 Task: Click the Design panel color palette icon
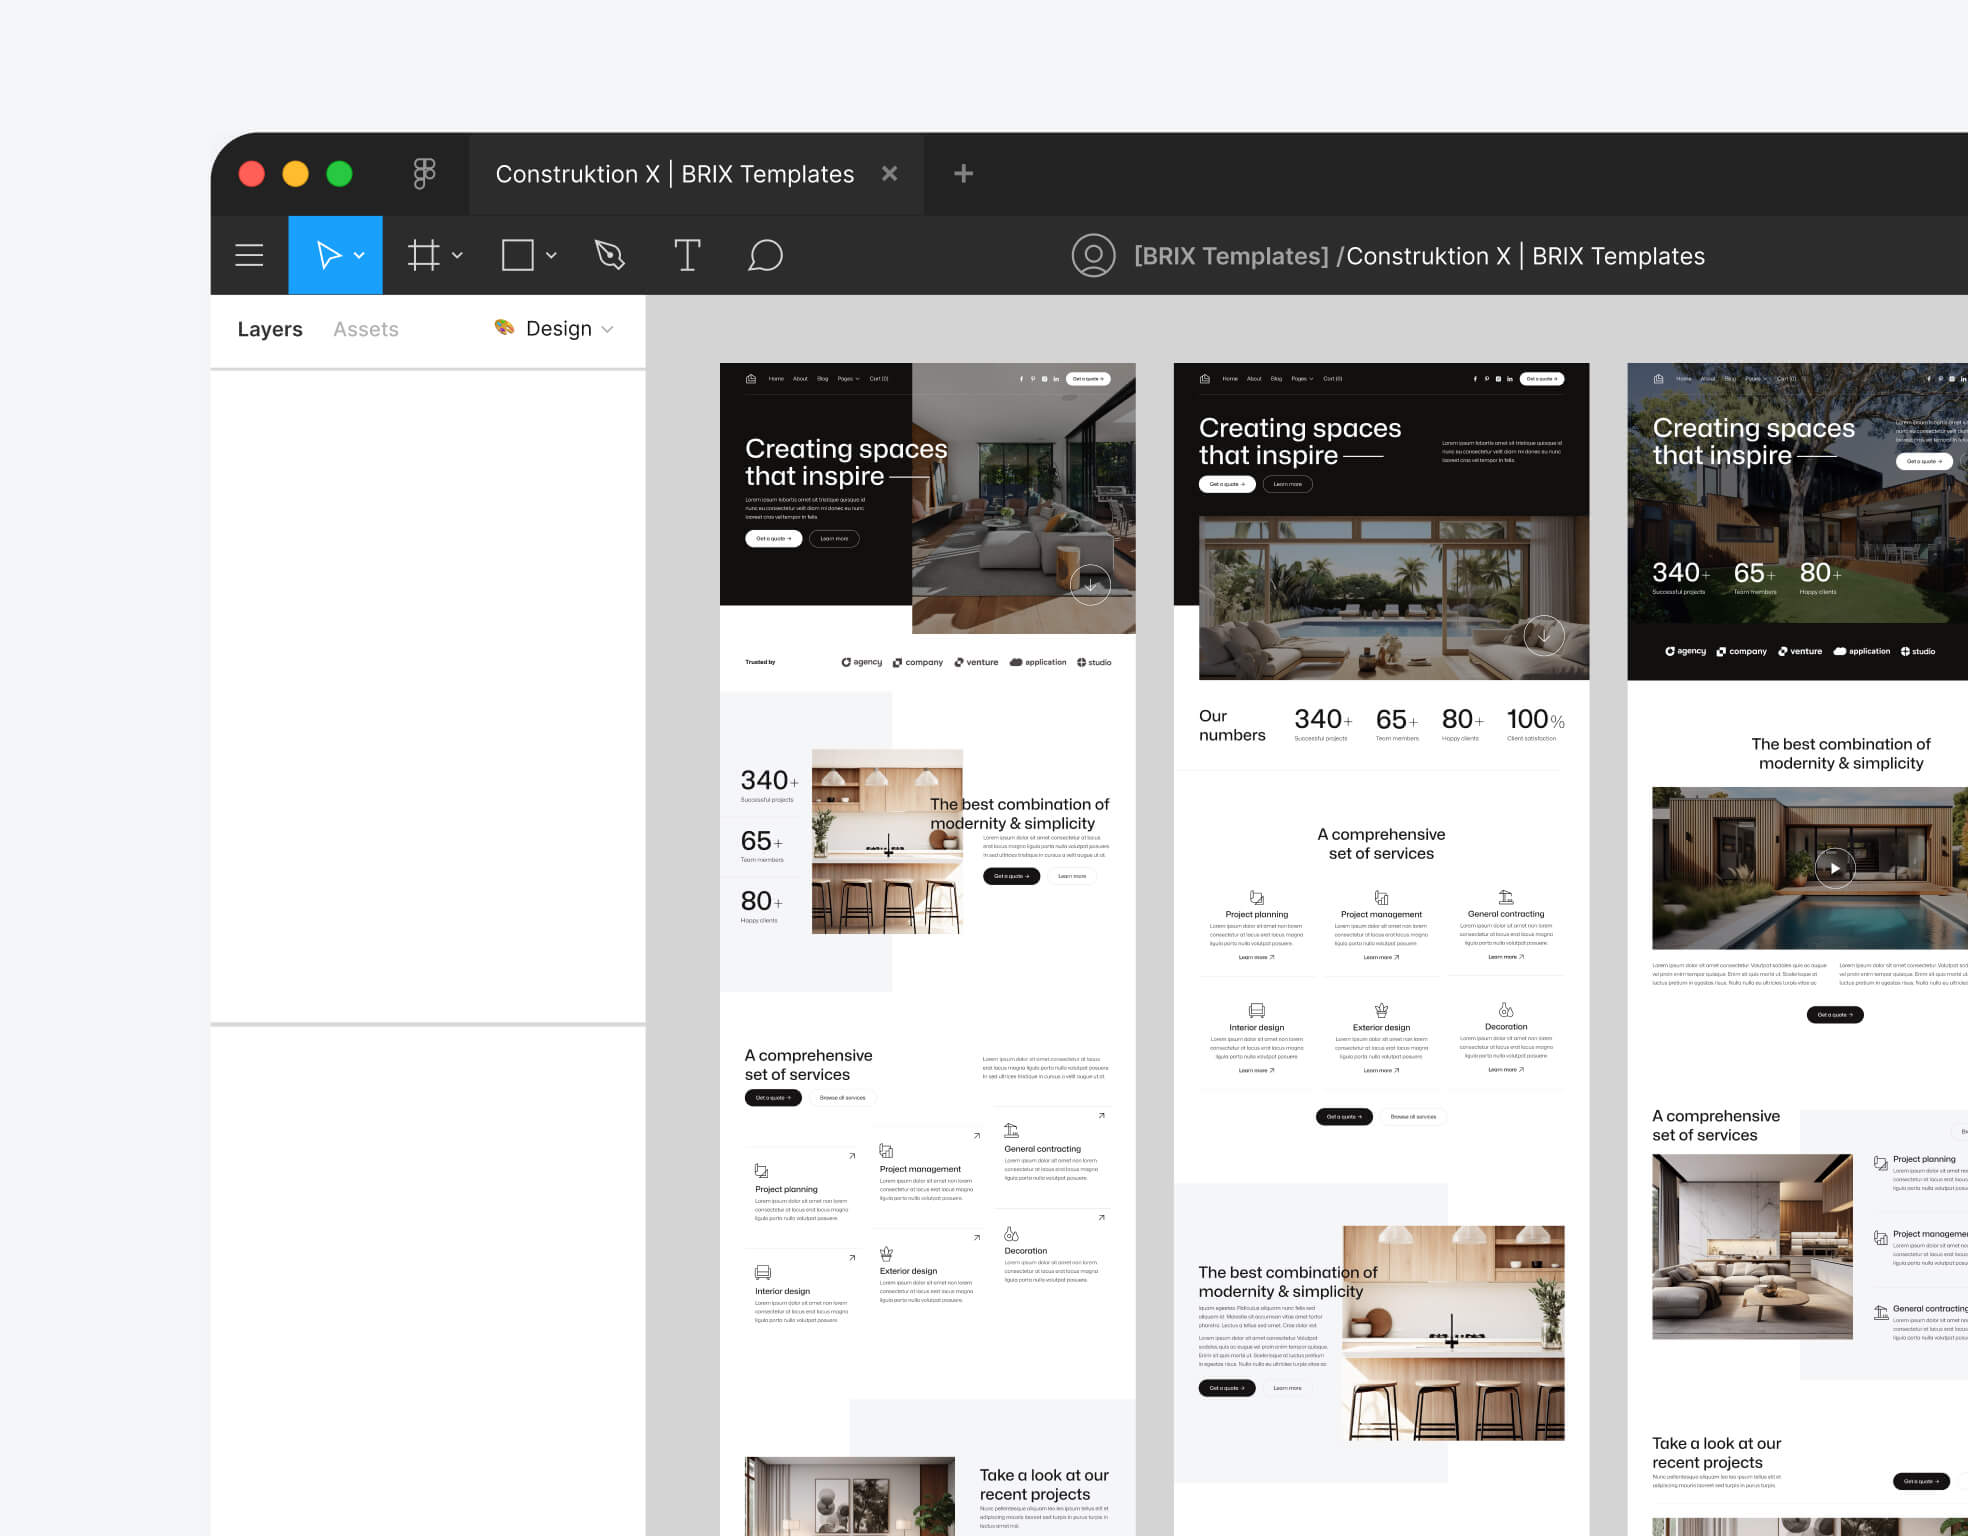click(503, 327)
